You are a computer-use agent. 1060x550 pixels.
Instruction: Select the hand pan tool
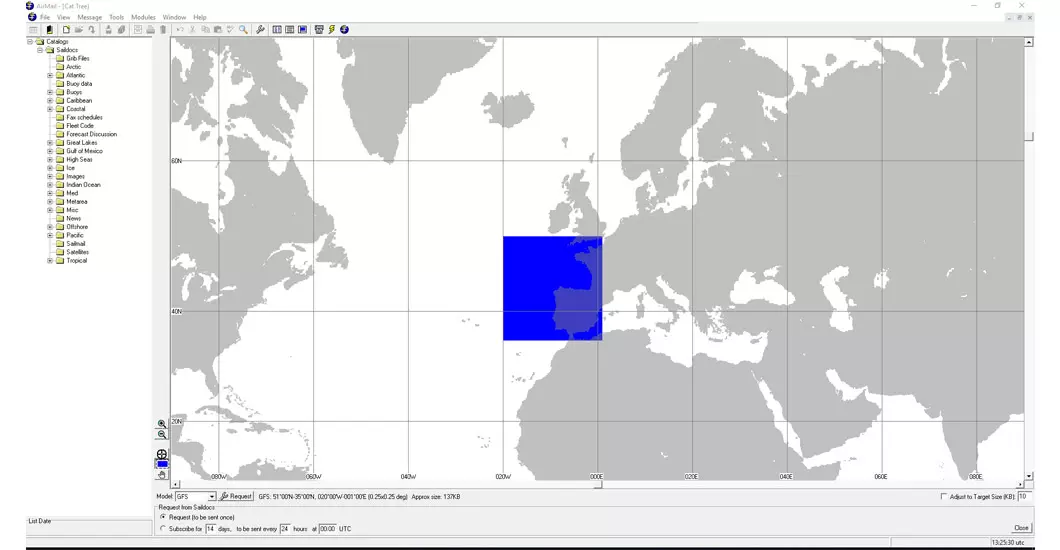pyautogui.click(x=162, y=475)
